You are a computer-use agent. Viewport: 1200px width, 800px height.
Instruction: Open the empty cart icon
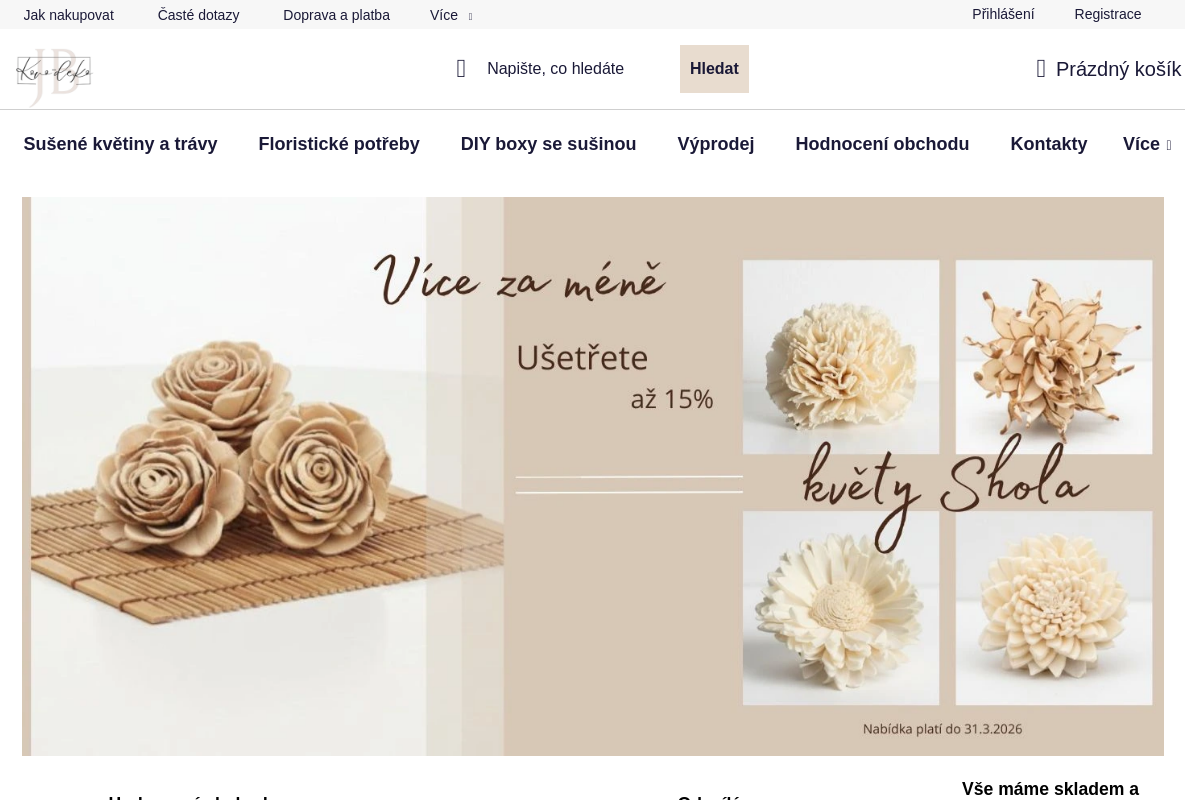click(x=1041, y=69)
